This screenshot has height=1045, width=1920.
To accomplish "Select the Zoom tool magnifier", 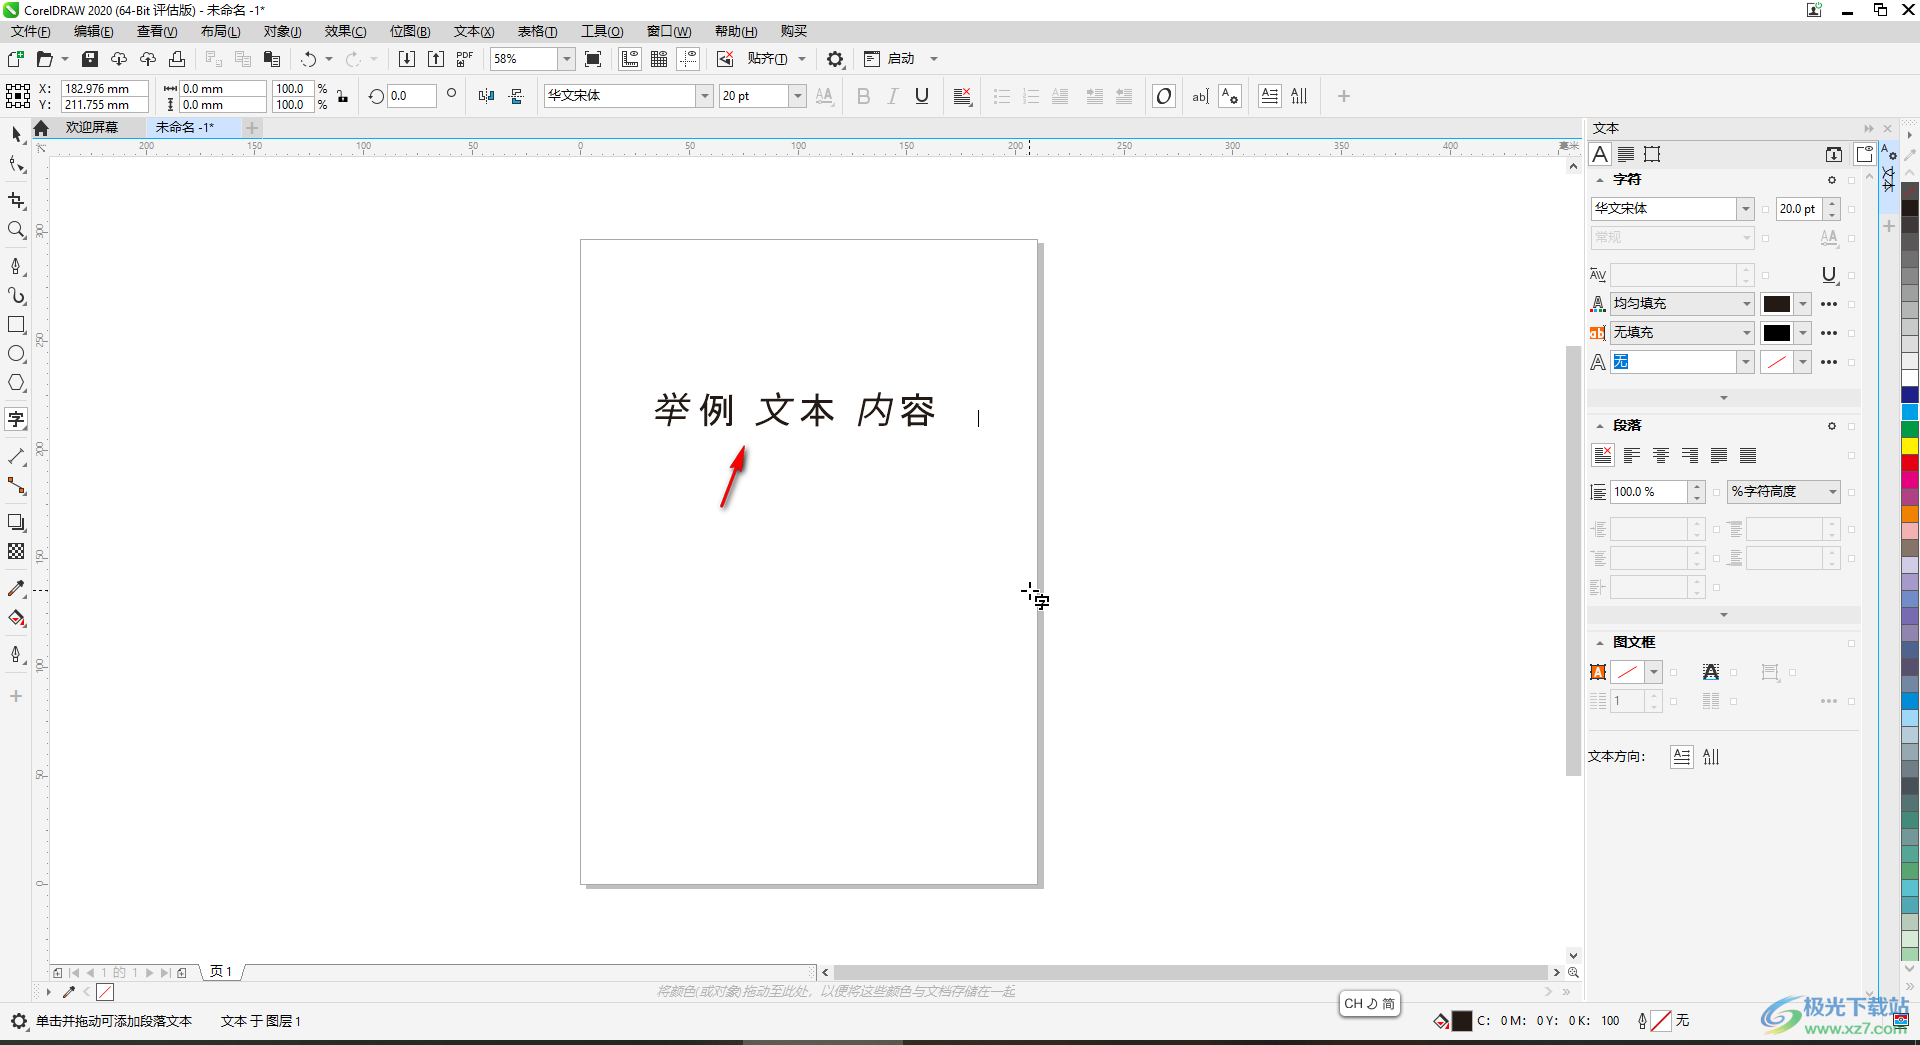I will point(16,230).
